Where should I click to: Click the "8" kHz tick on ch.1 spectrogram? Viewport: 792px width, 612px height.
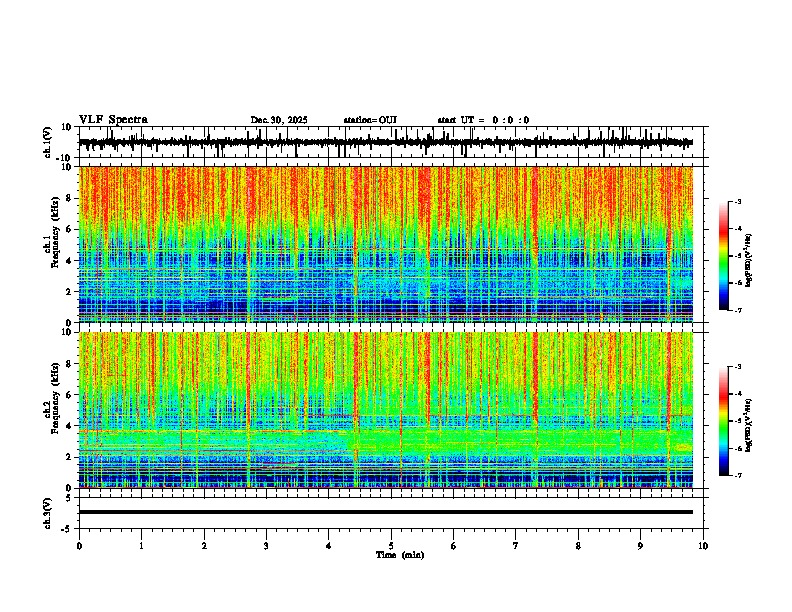70,198
